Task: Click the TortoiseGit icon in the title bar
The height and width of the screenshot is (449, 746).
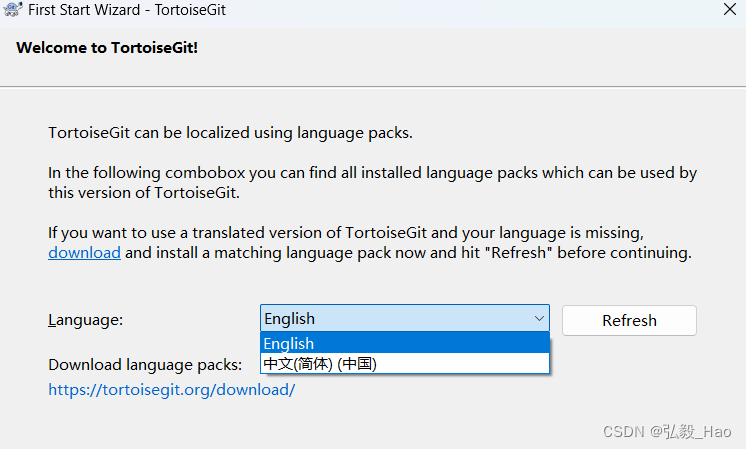Action: [14, 10]
